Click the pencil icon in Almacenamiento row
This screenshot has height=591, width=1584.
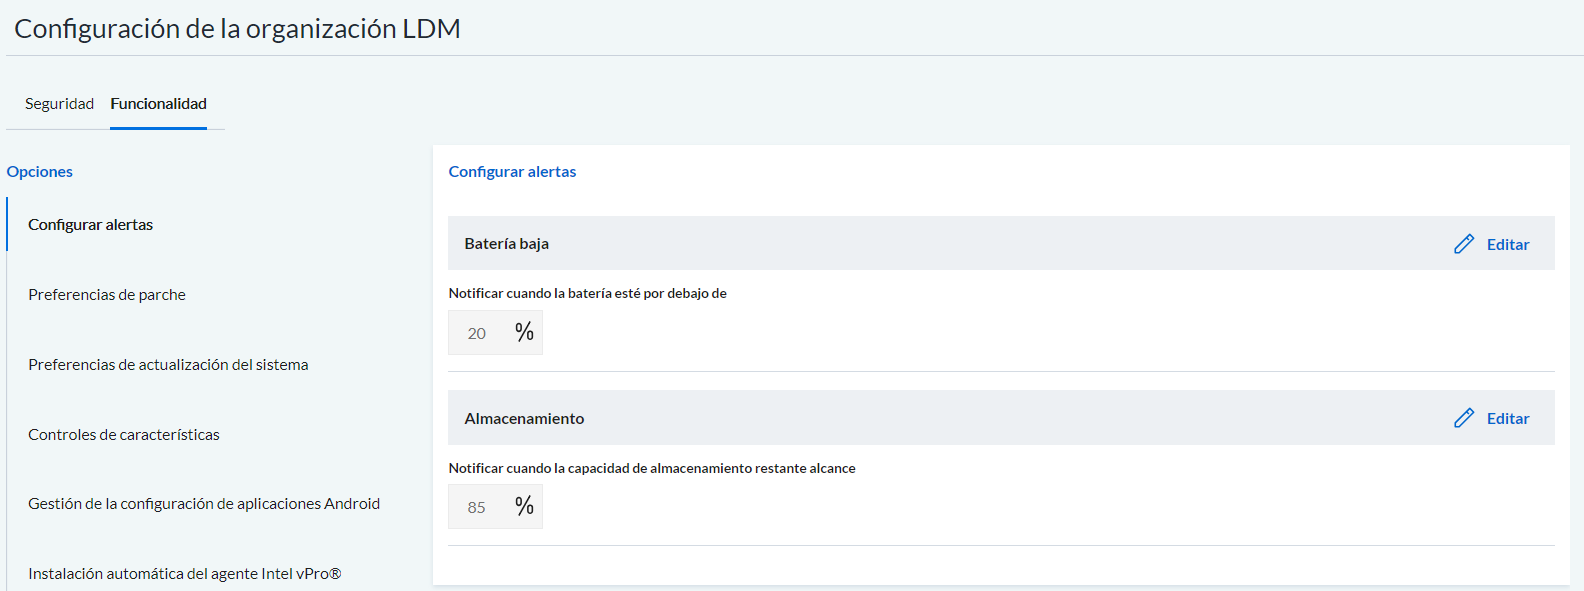coord(1464,418)
